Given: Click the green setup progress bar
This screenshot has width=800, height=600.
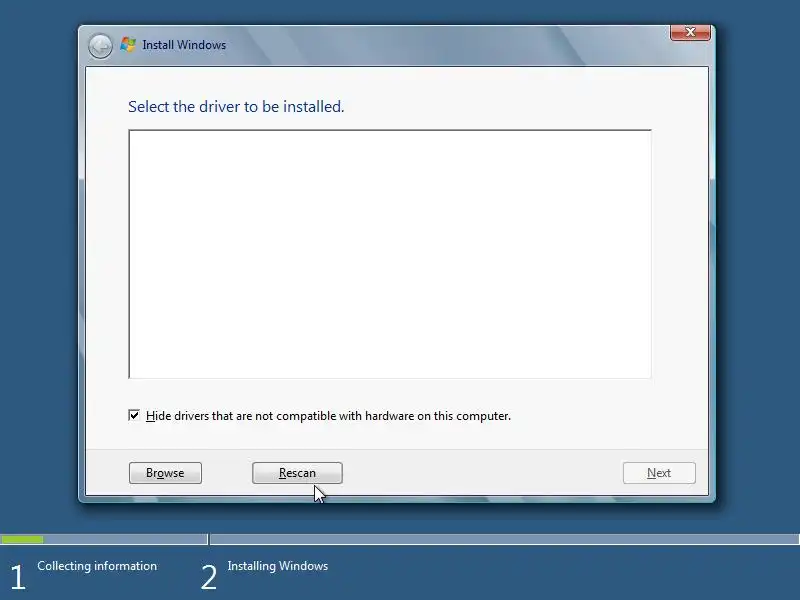Looking at the screenshot, I should coord(22,539).
